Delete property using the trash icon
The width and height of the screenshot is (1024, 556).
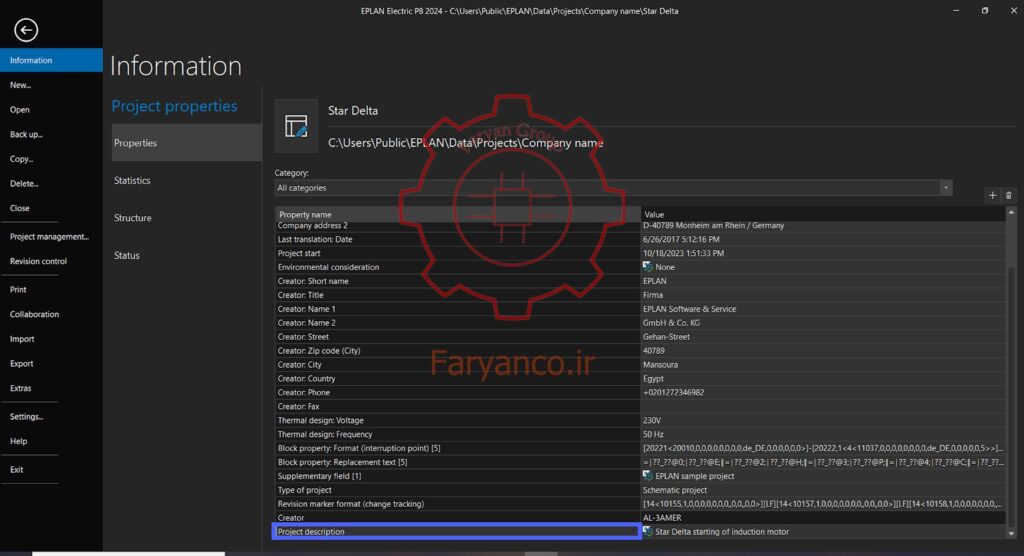1008,195
